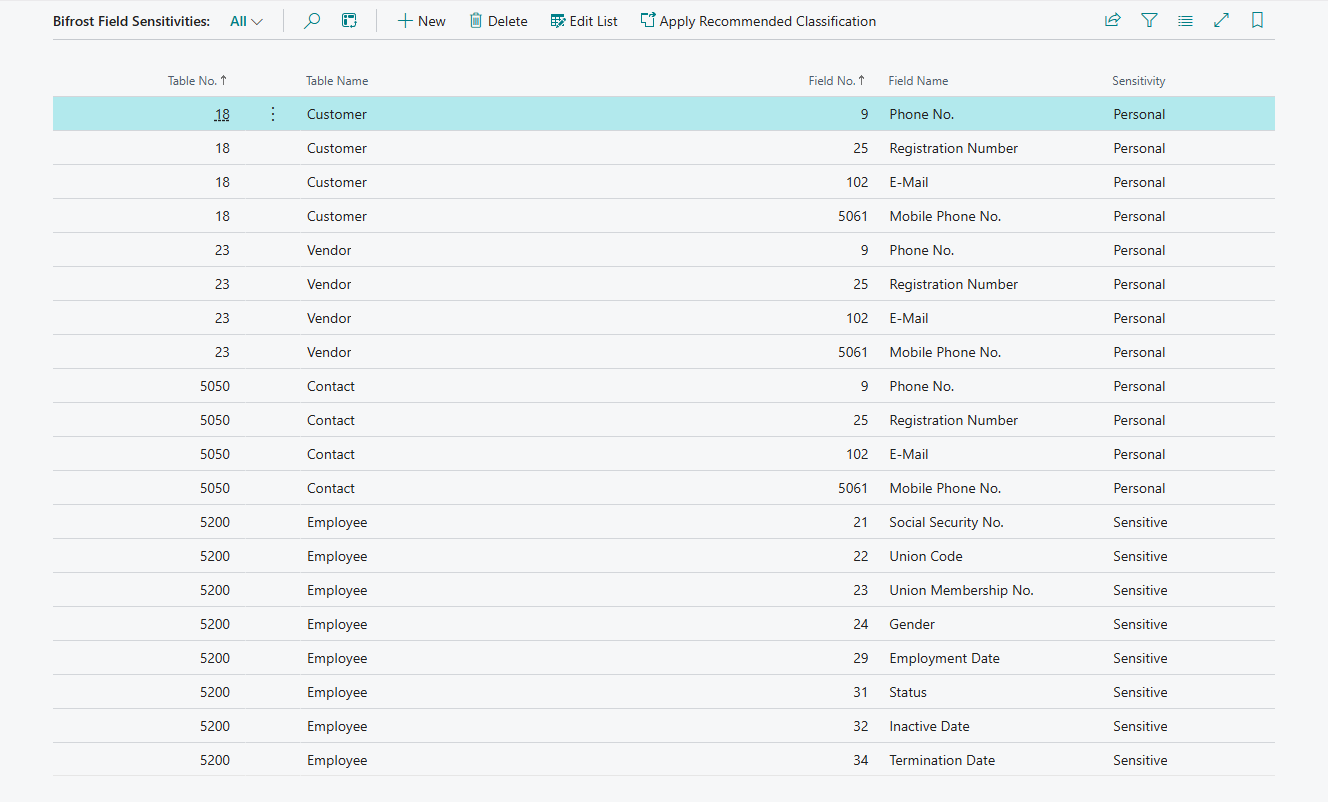Click the Field Name column header
Image resolution: width=1328 pixels, height=802 pixels.
(x=918, y=81)
